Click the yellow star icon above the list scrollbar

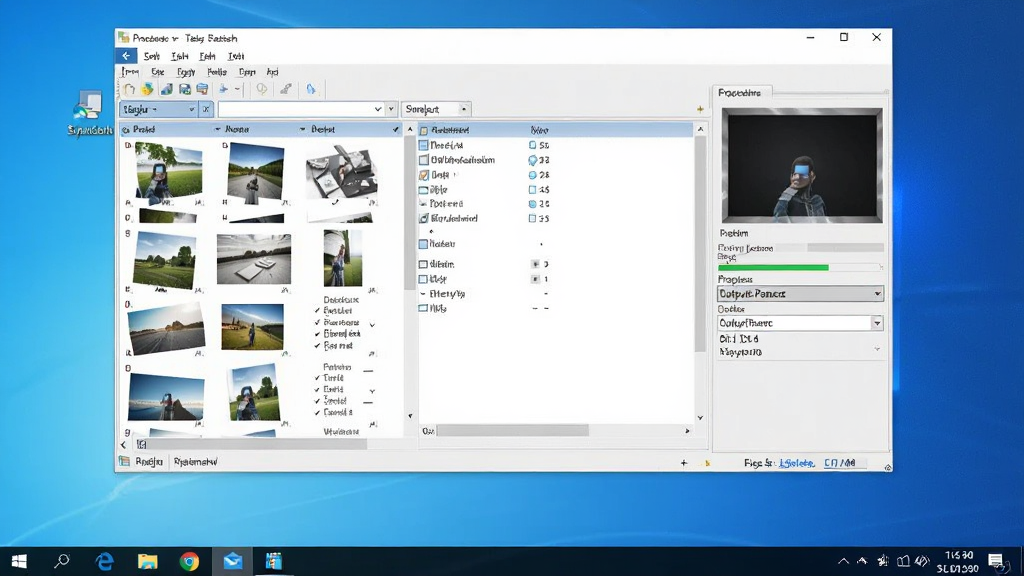(x=700, y=109)
